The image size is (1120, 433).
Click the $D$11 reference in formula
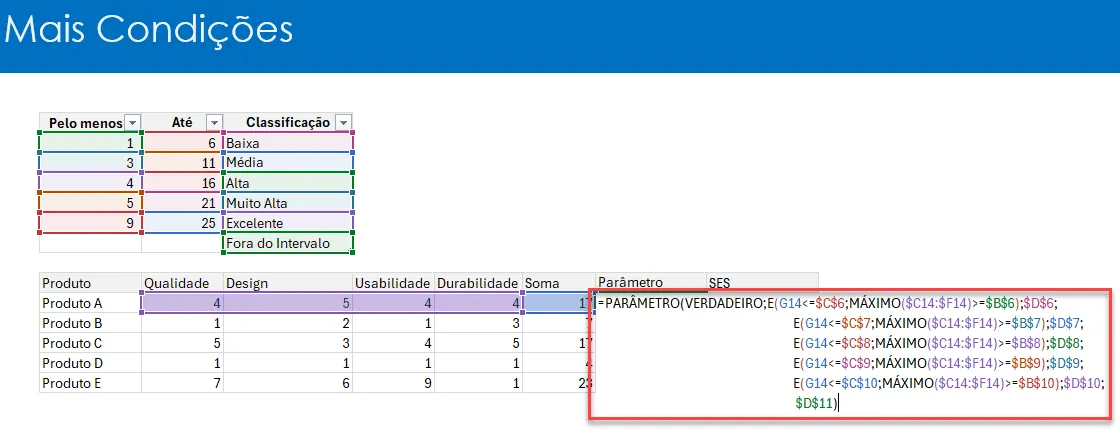tap(814, 404)
